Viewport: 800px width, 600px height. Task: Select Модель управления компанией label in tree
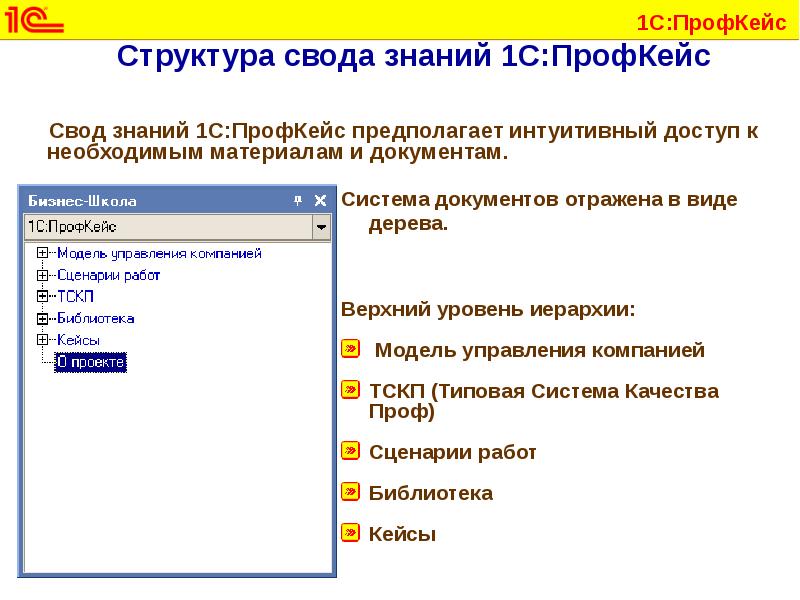pyautogui.click(x=159, y=253)
